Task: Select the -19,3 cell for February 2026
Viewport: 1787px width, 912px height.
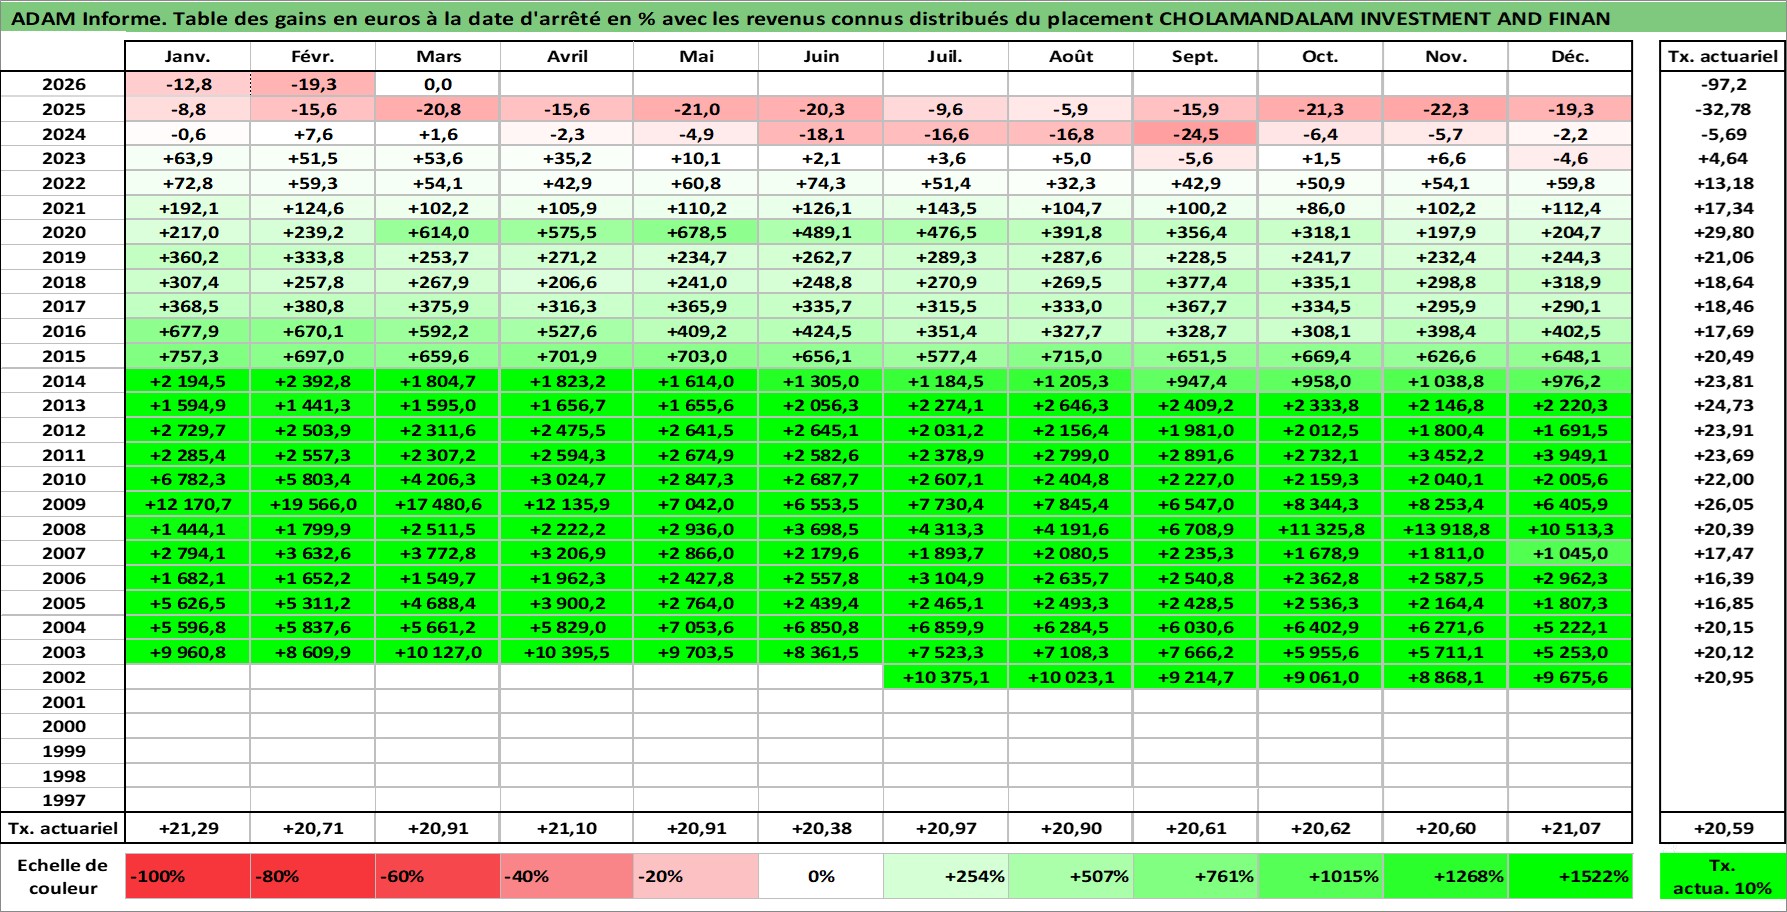Action: (x=313, y=84)
